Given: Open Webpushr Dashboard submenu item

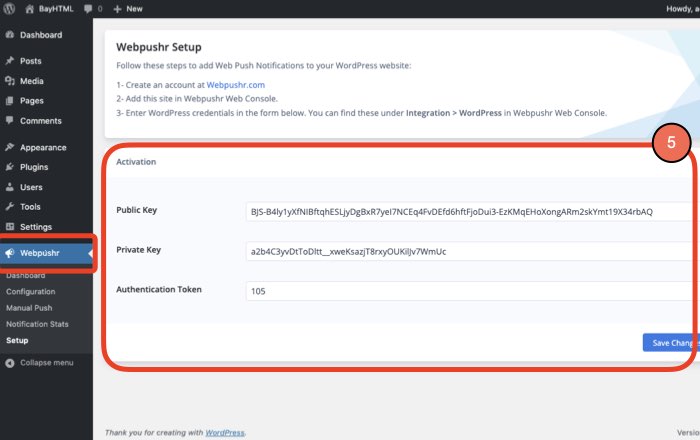Looking at the screenshot, I should (25, 275).
